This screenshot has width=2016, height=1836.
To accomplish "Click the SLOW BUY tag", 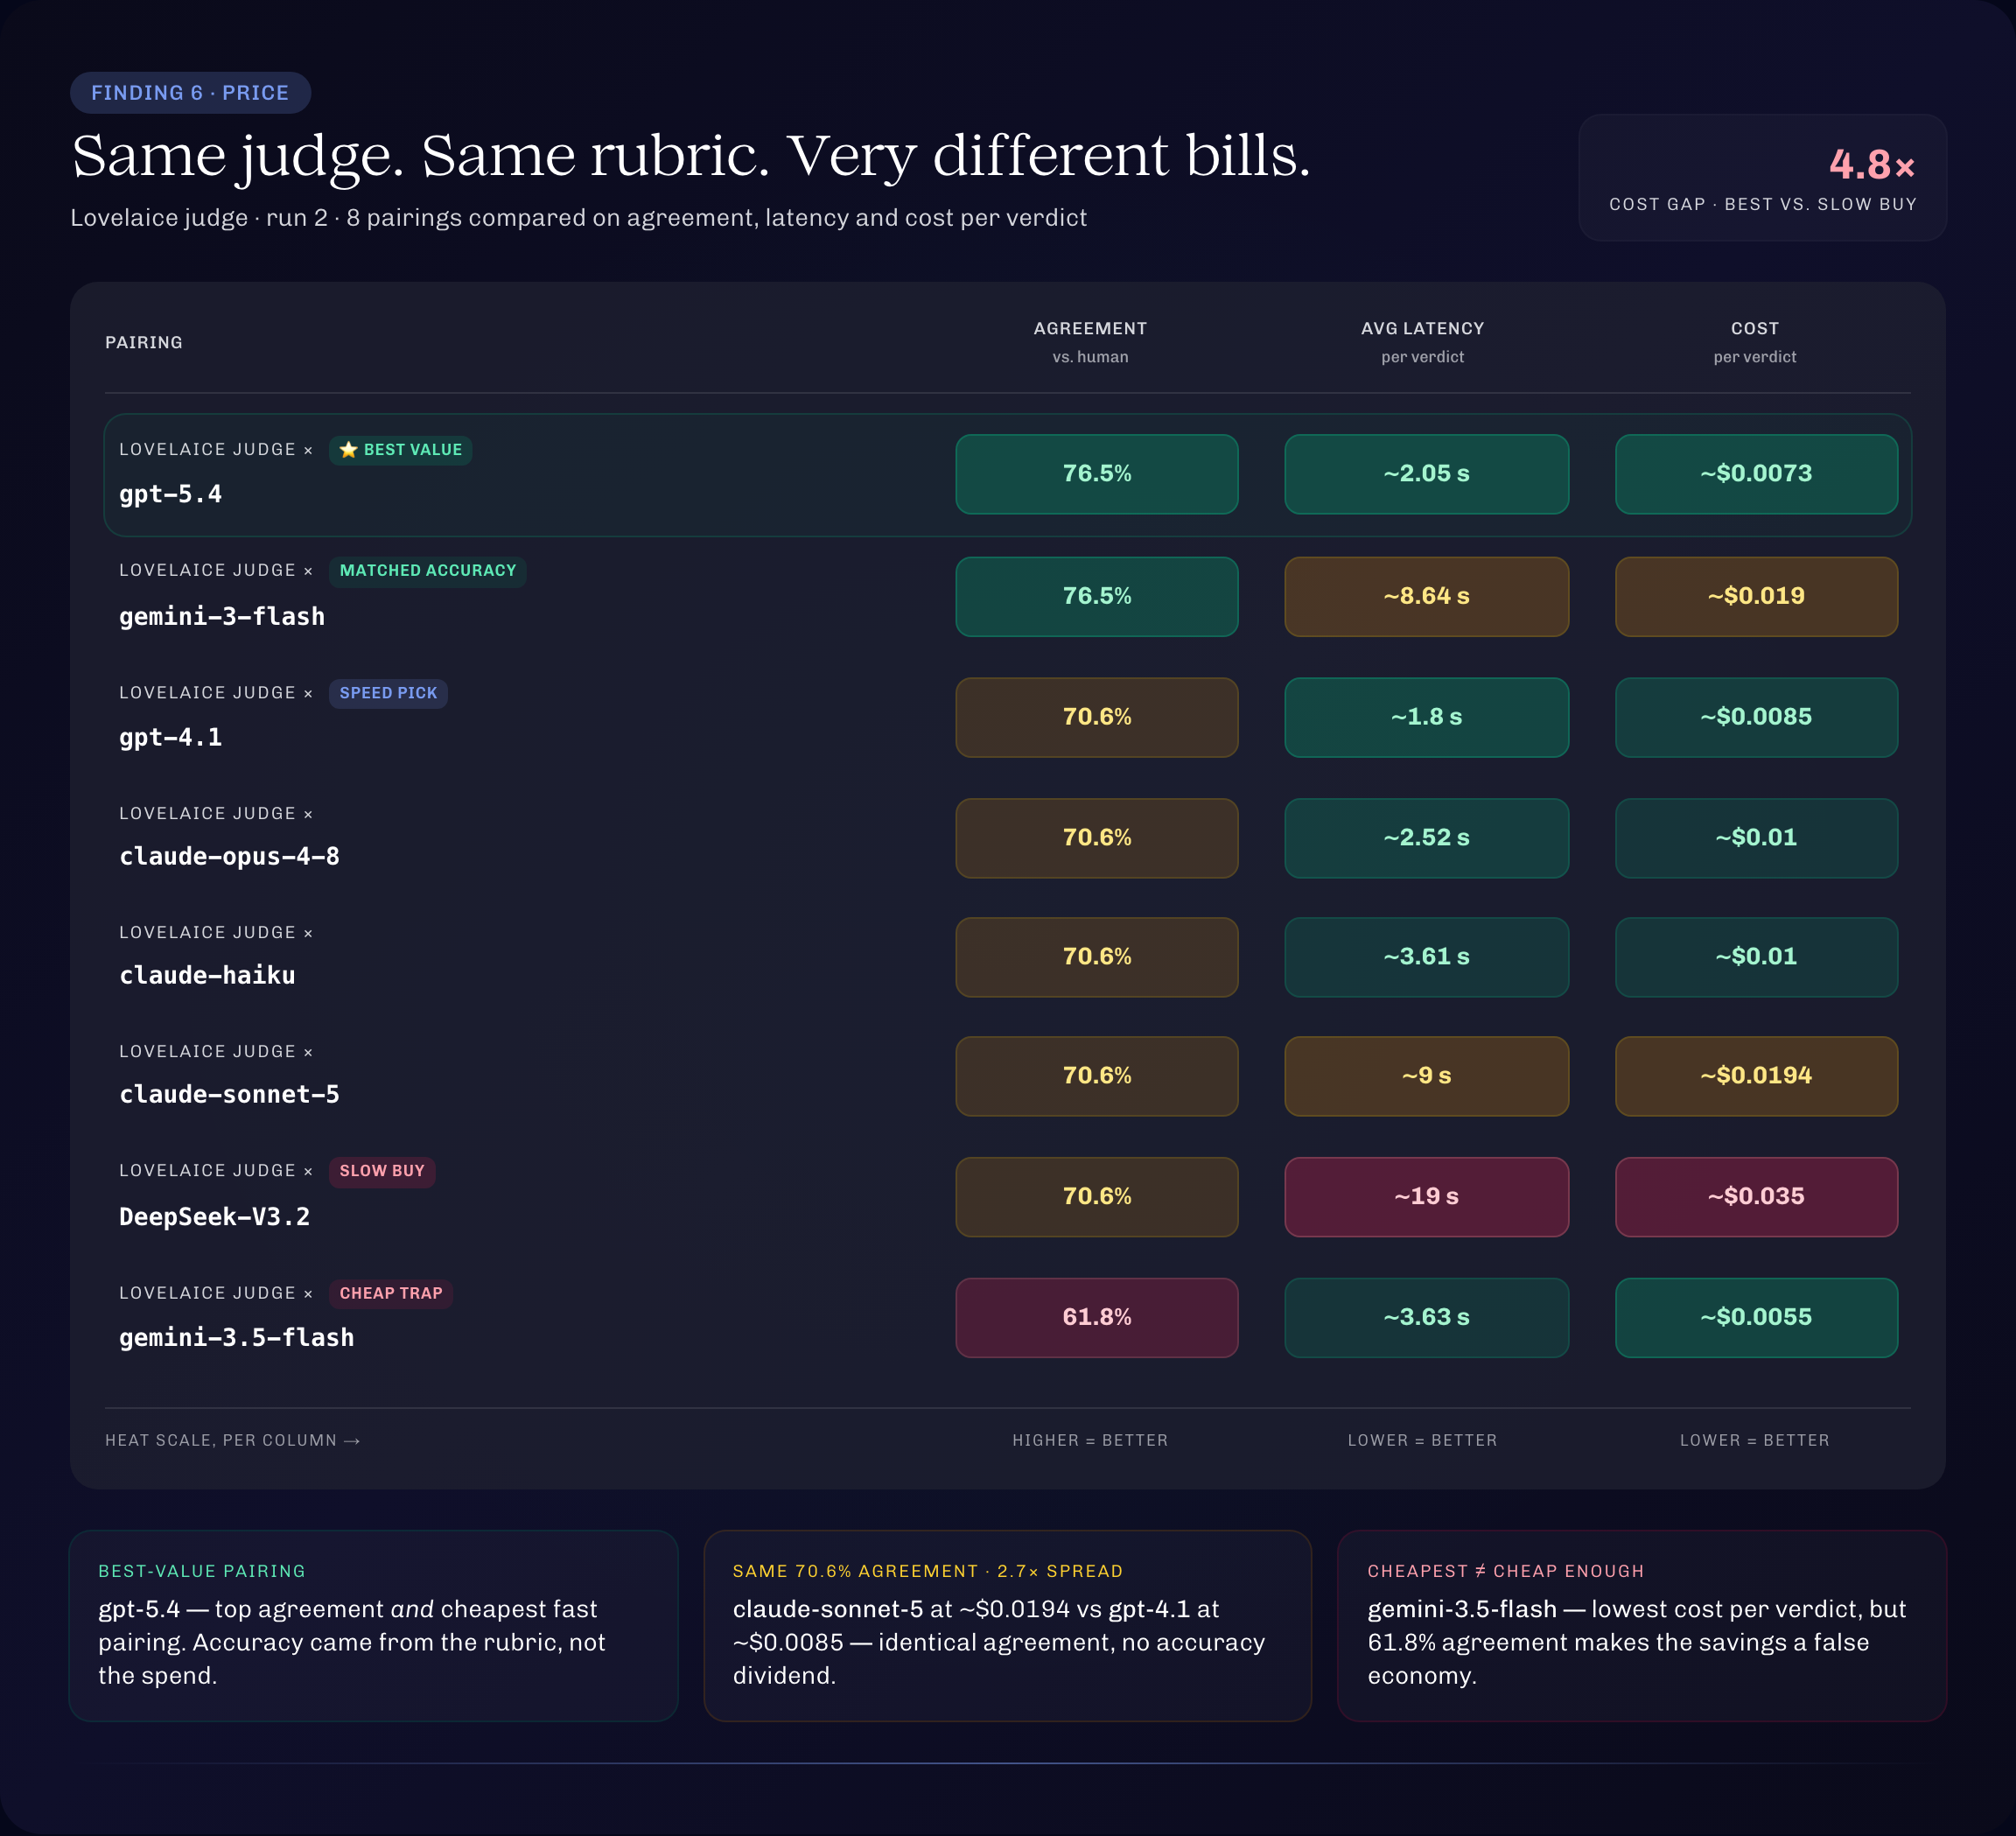I will pyautogui.click(x=382, y=1171).
